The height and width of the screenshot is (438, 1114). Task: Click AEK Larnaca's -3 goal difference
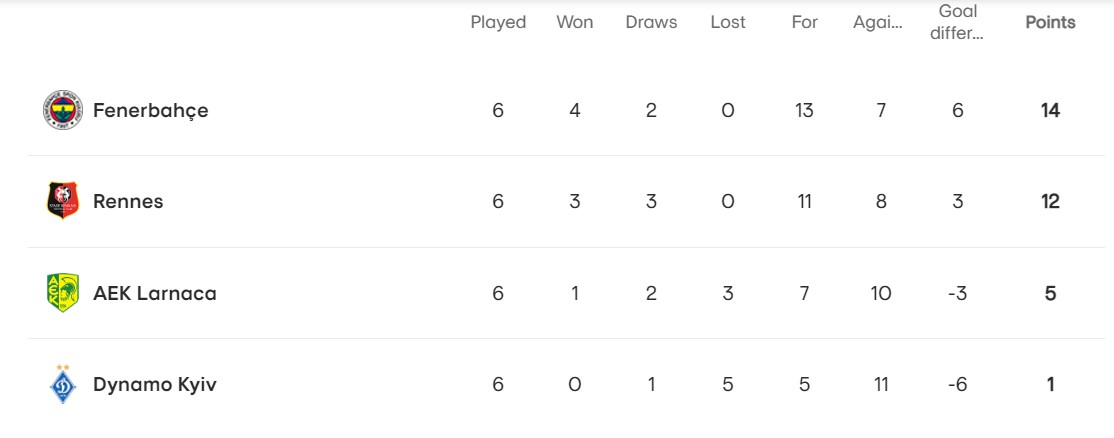(x=957, y=293)
